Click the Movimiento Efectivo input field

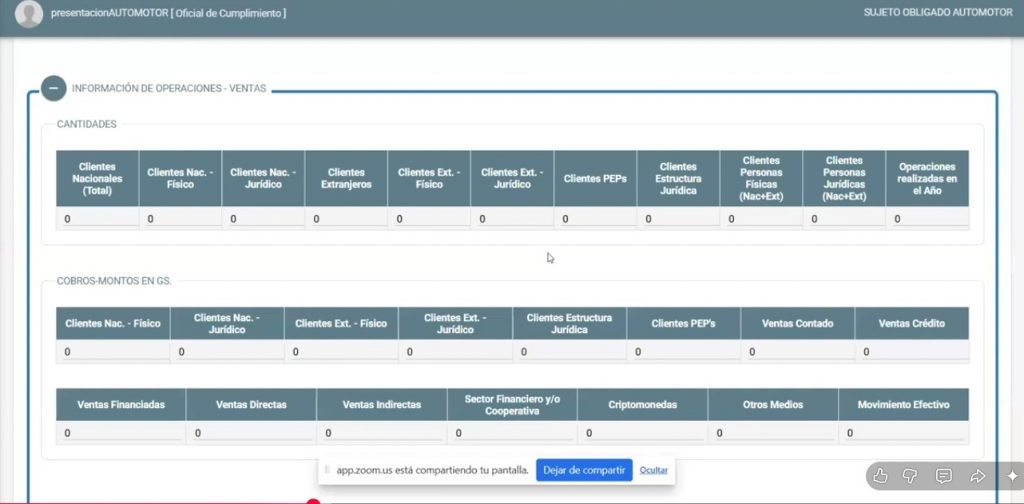click(903, 433)
